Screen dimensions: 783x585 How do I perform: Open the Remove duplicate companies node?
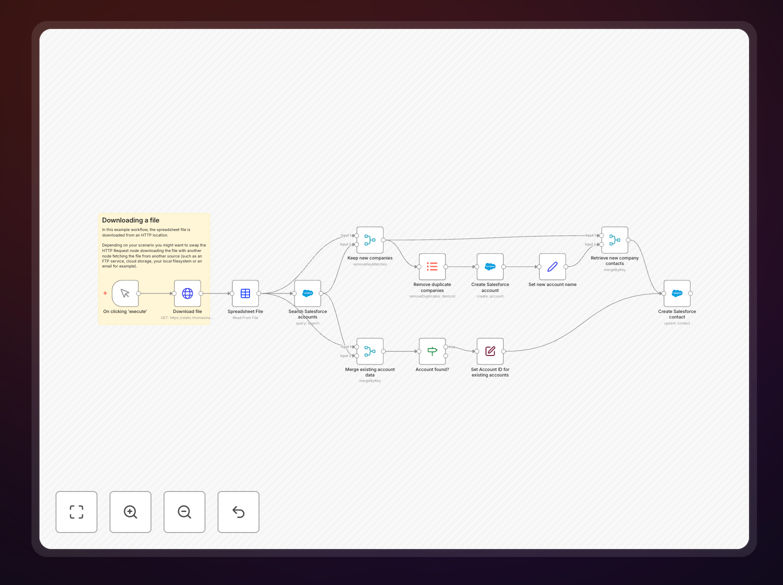pyautogui.click(x=432, y=266)
